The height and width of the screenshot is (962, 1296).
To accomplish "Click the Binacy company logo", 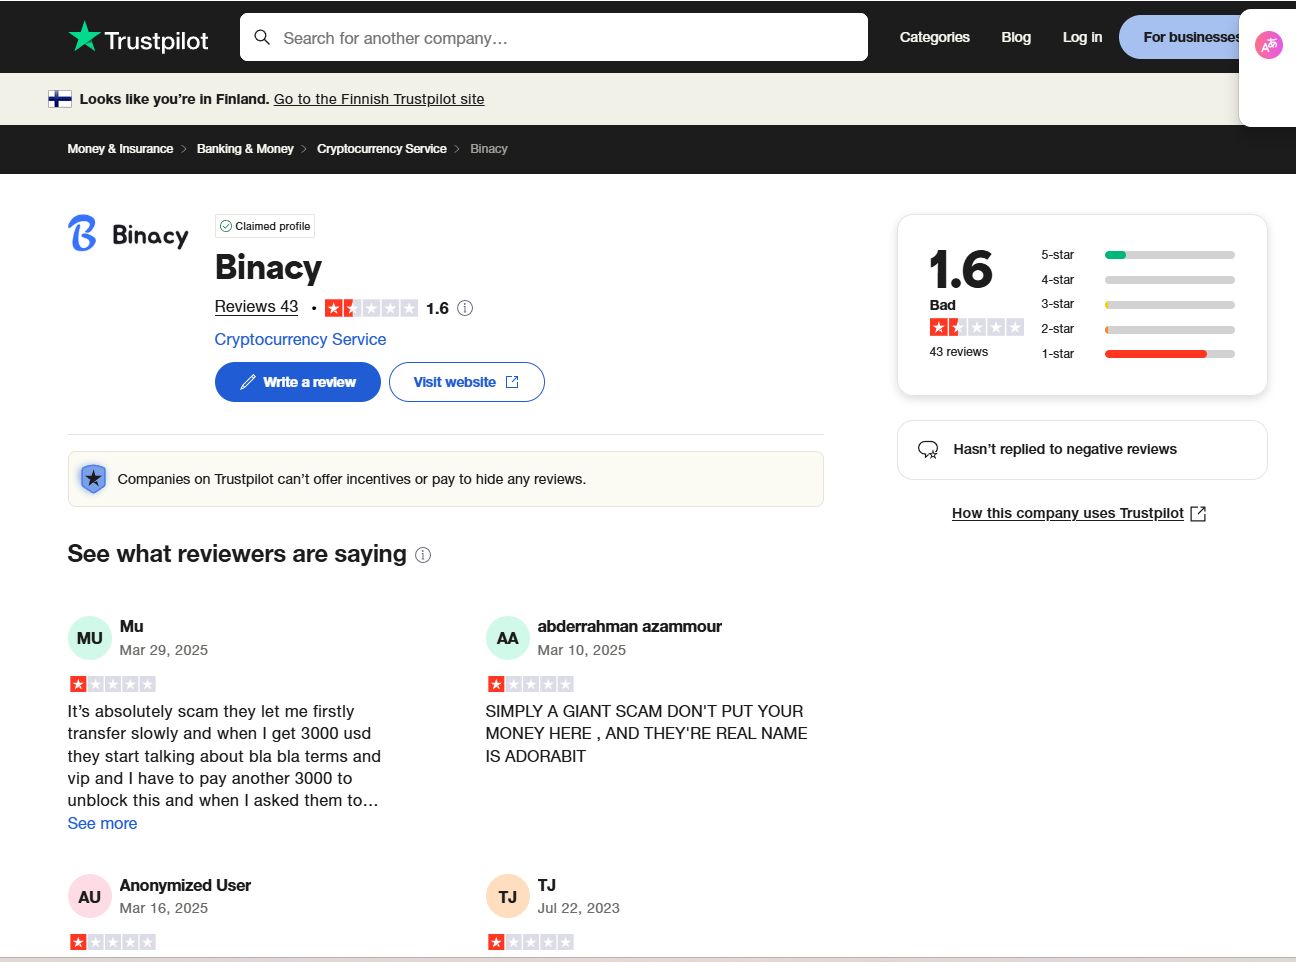I will [x=128, y=234].
